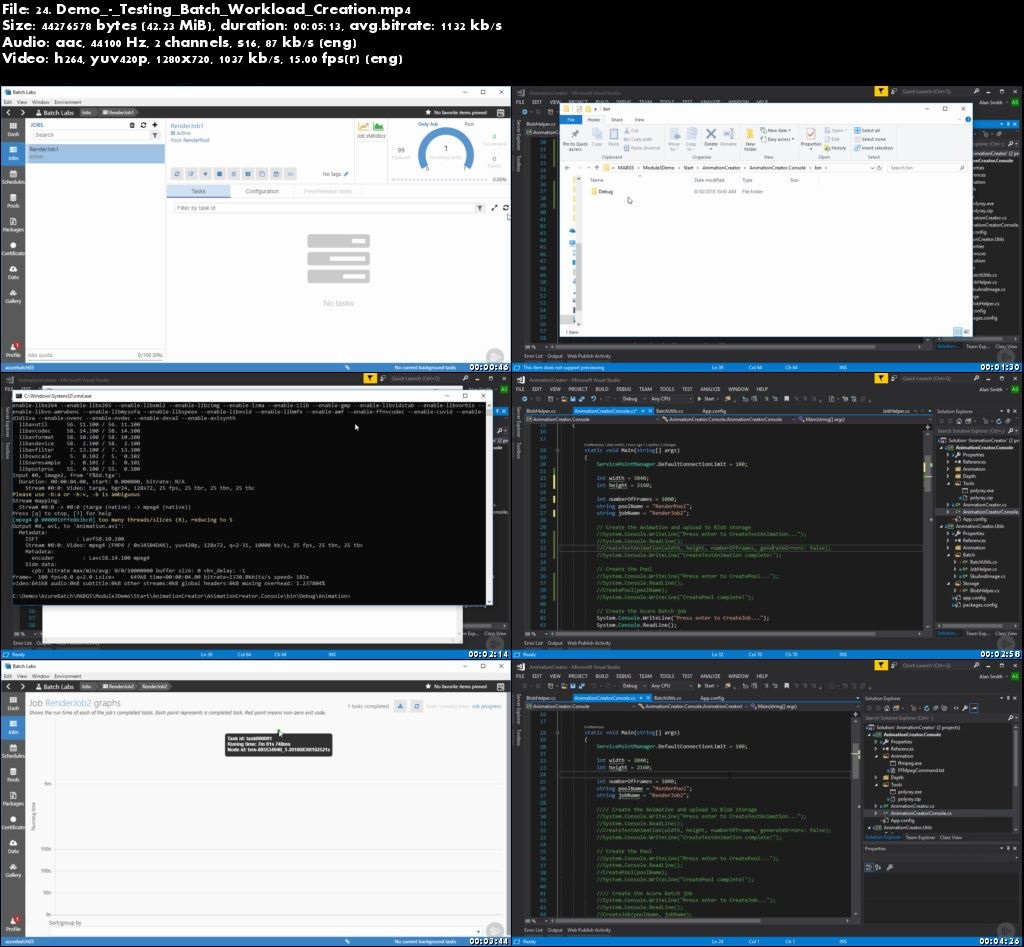This screenshot has height=947, width=1024.
Task: Open the address bar history dropdown in File Explorer
Action: 872,168
